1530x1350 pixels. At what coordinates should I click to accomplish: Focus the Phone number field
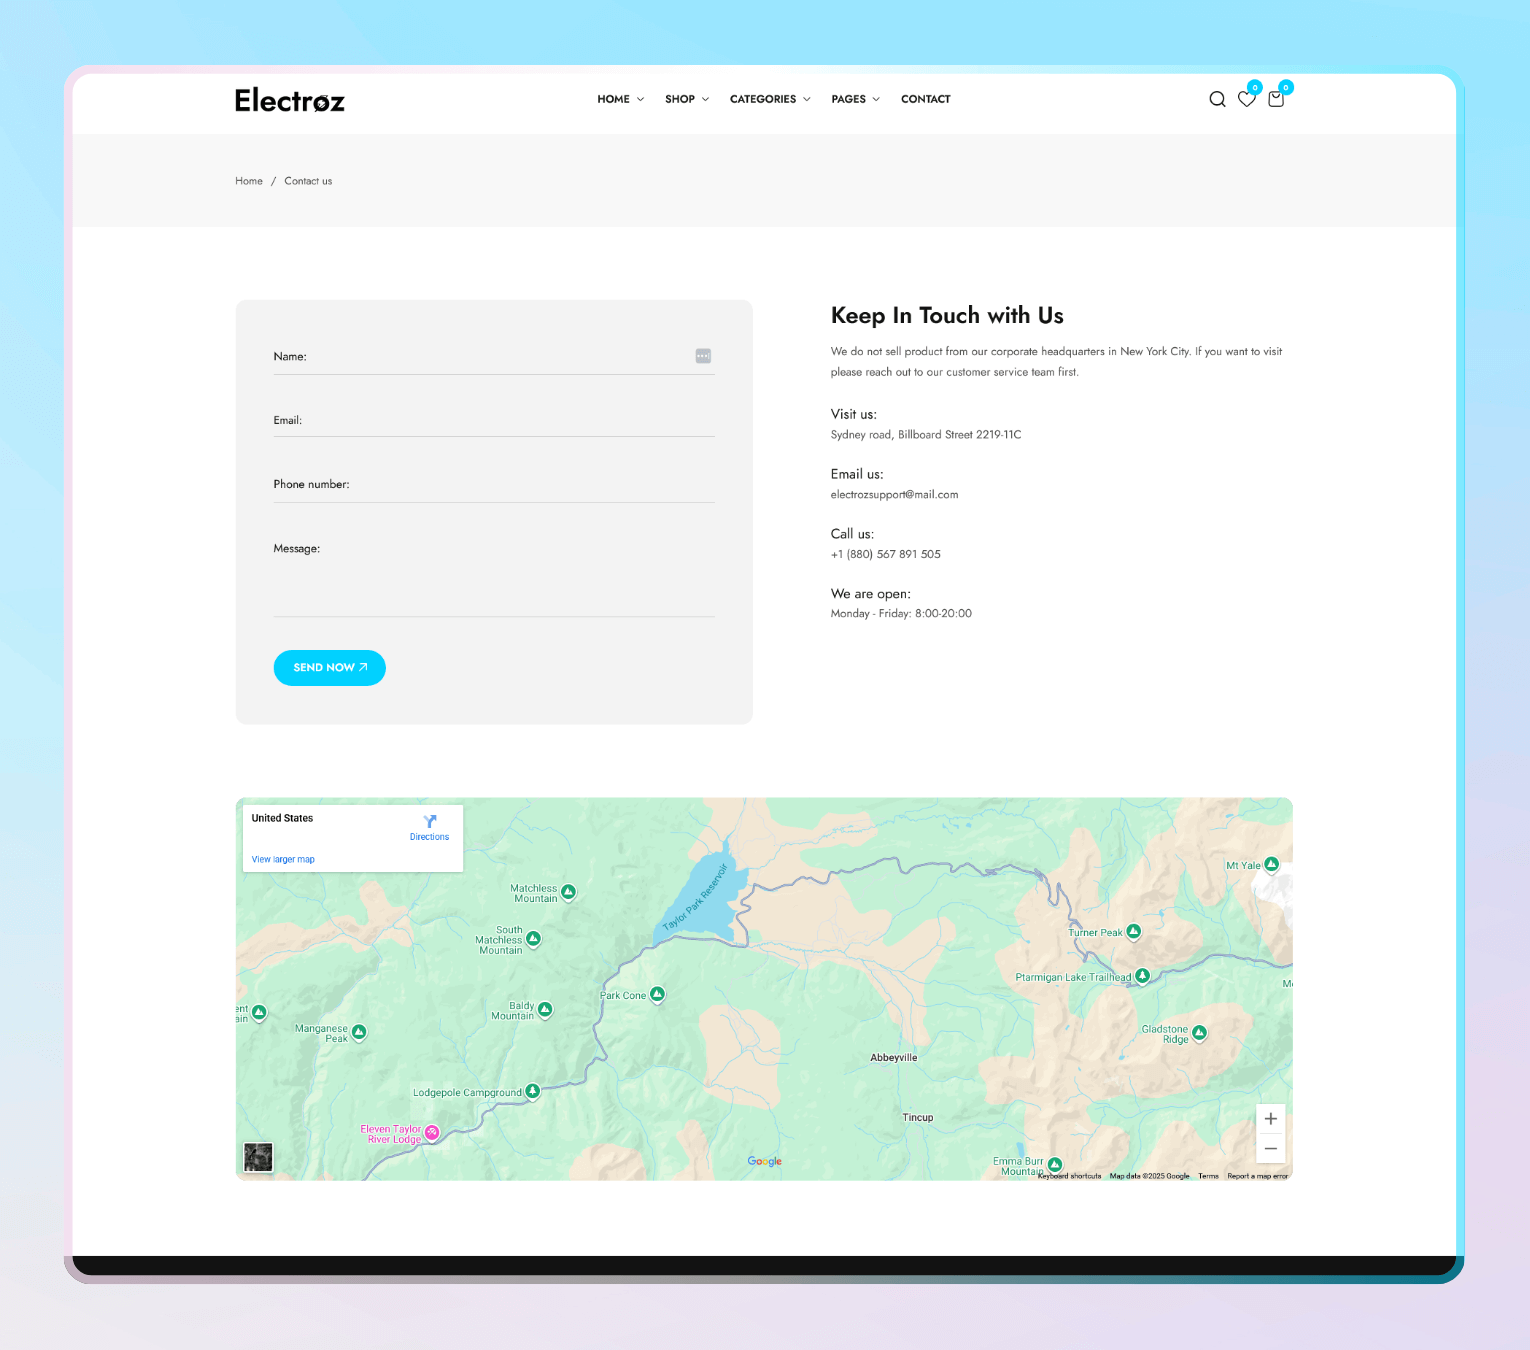click(x=494, y=484)
